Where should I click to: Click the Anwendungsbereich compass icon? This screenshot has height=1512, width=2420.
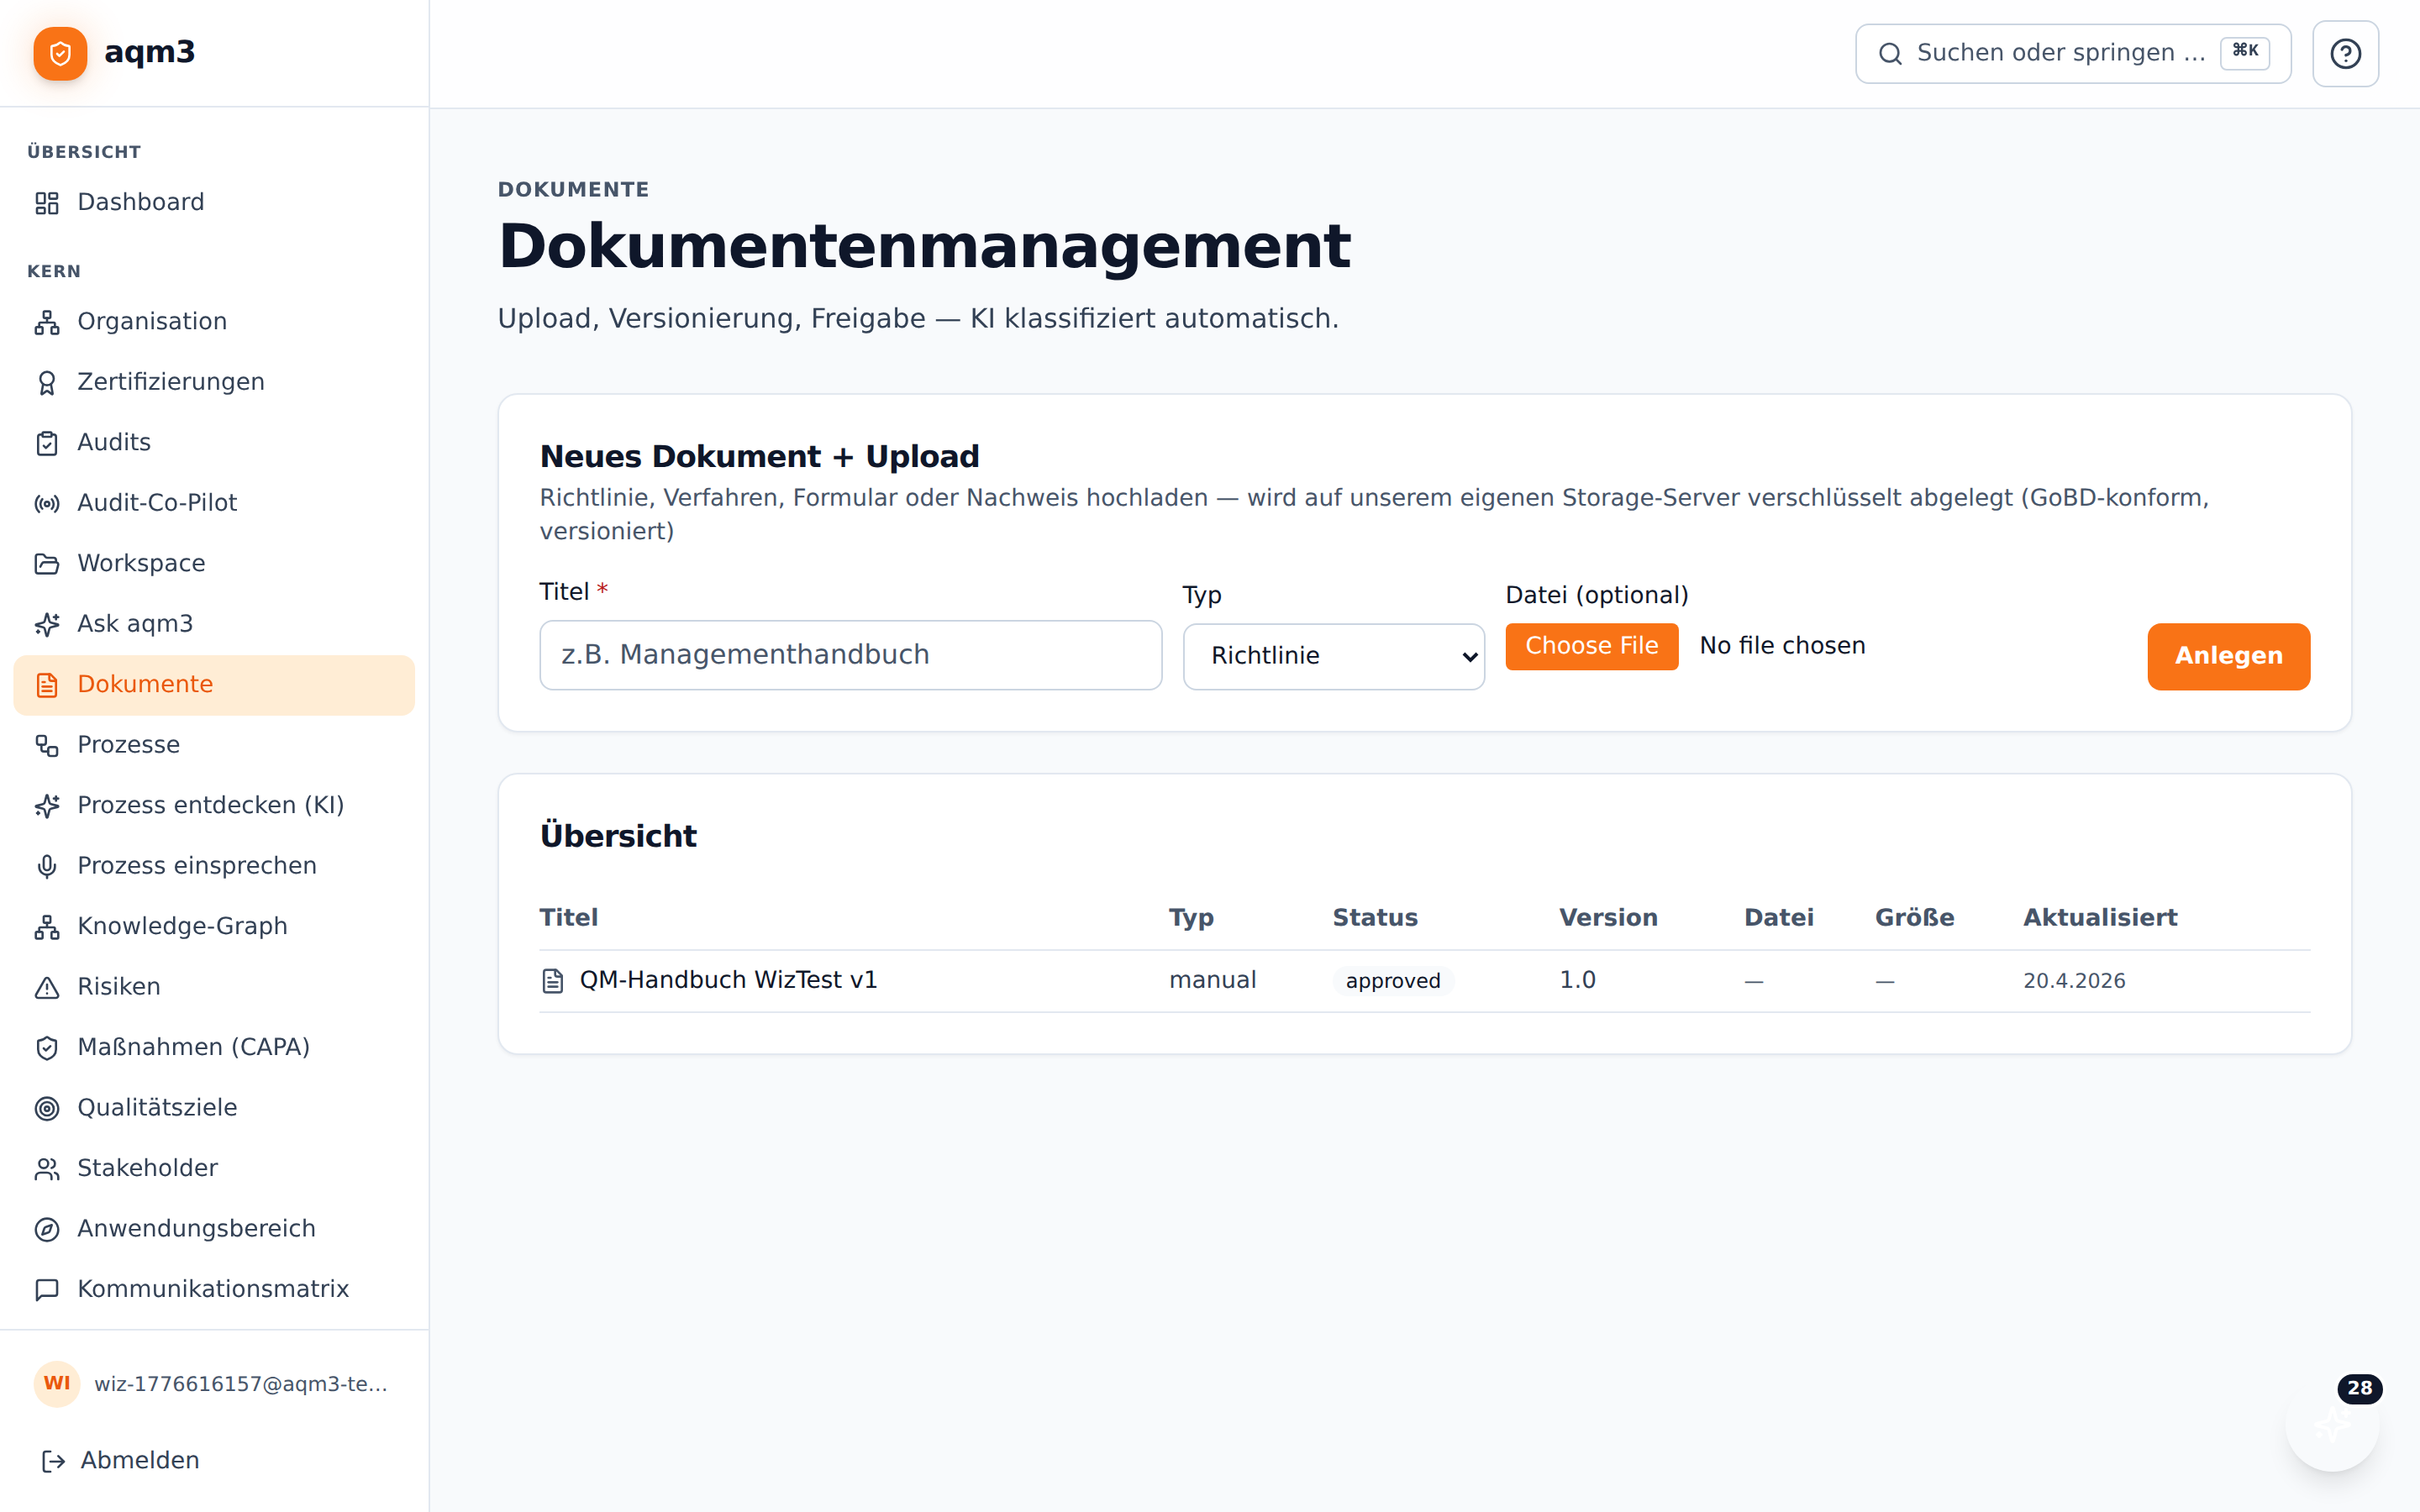(x=47, y=1229)
